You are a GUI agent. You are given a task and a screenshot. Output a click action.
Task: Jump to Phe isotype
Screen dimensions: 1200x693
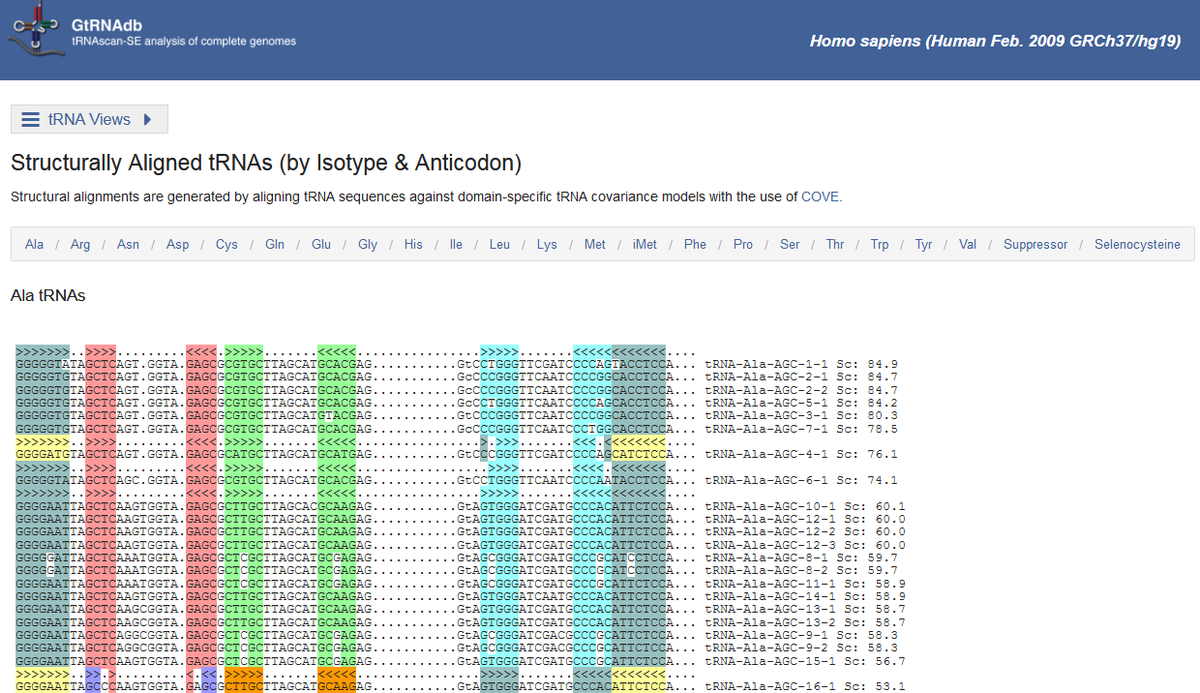(x=695, y=244)
